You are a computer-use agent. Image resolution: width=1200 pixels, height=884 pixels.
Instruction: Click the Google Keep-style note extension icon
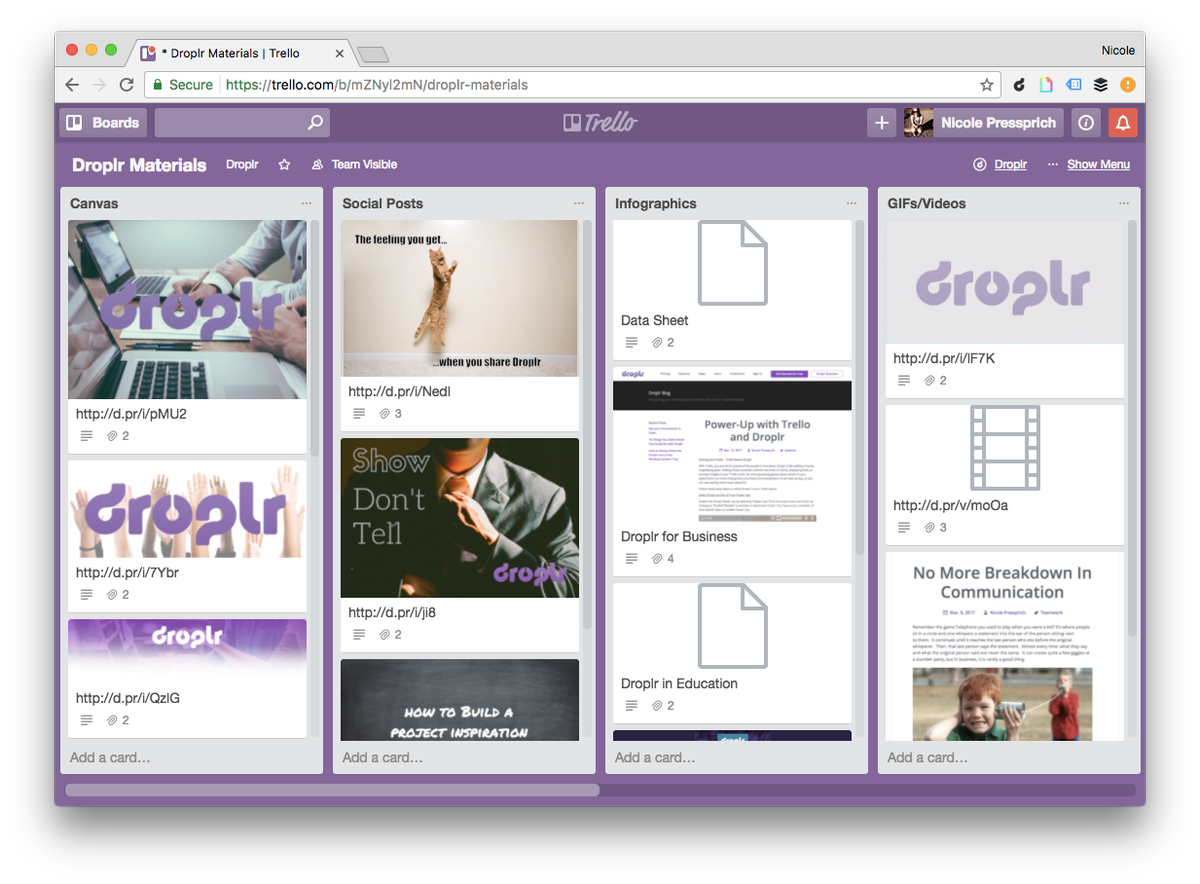[1046, 85]
